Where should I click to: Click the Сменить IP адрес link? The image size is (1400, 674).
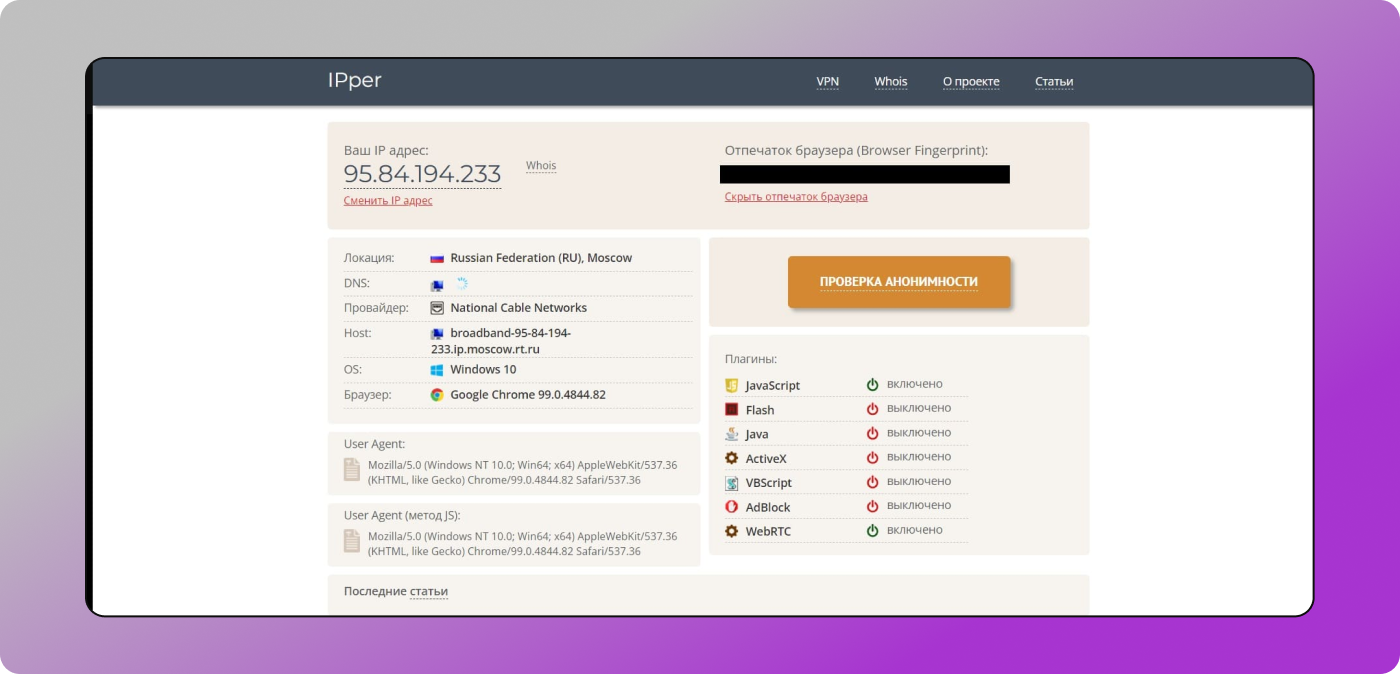388,201
